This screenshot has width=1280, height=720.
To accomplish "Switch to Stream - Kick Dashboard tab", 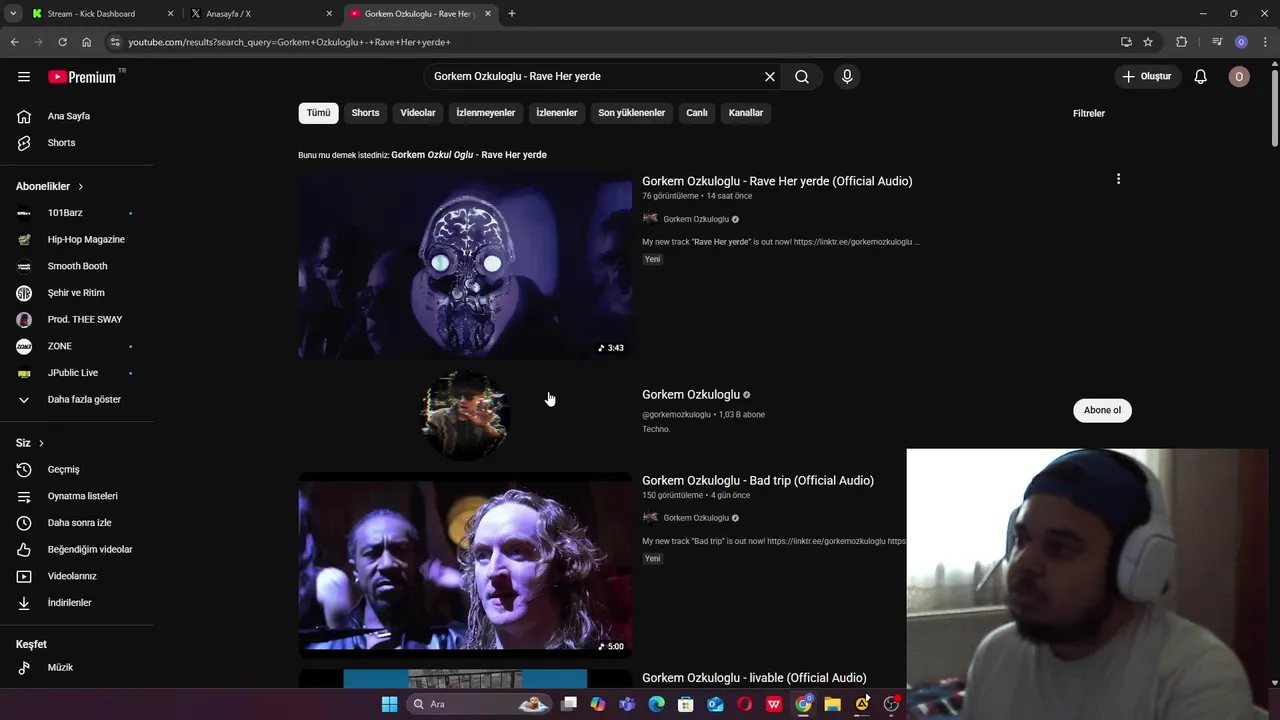I will click(100, 14).
